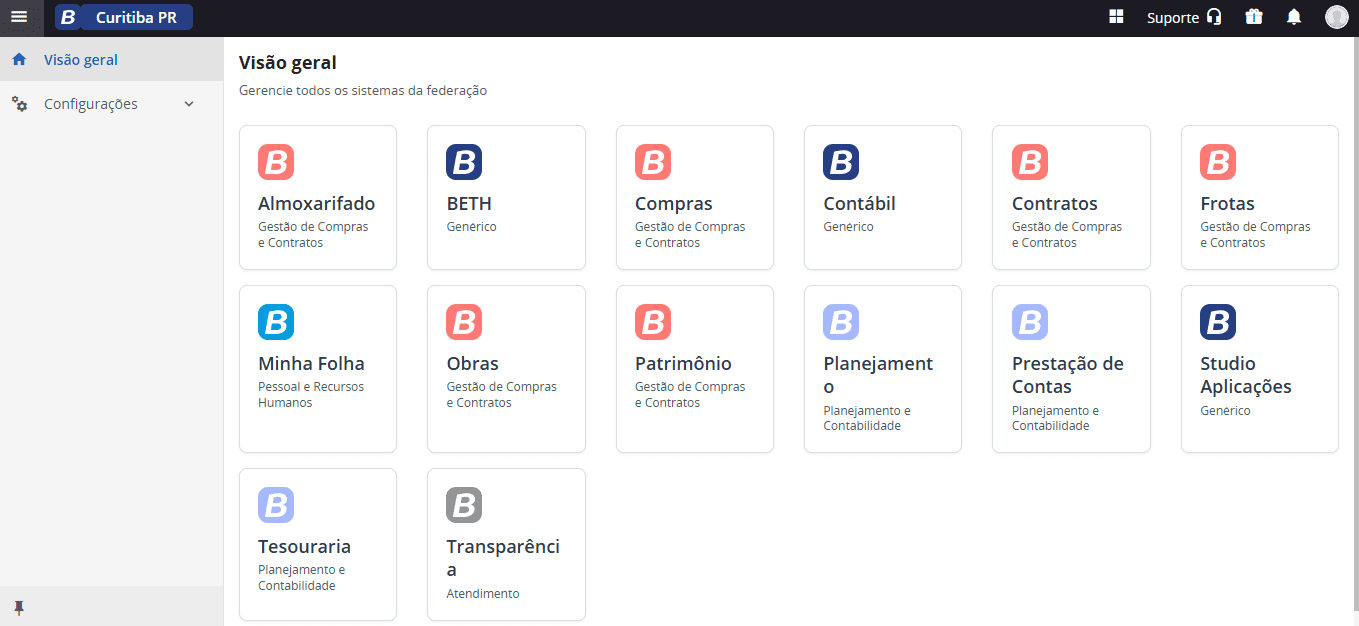1359x626 pixels.
Task: Open the Compras system card
Action: pos(695,197)
